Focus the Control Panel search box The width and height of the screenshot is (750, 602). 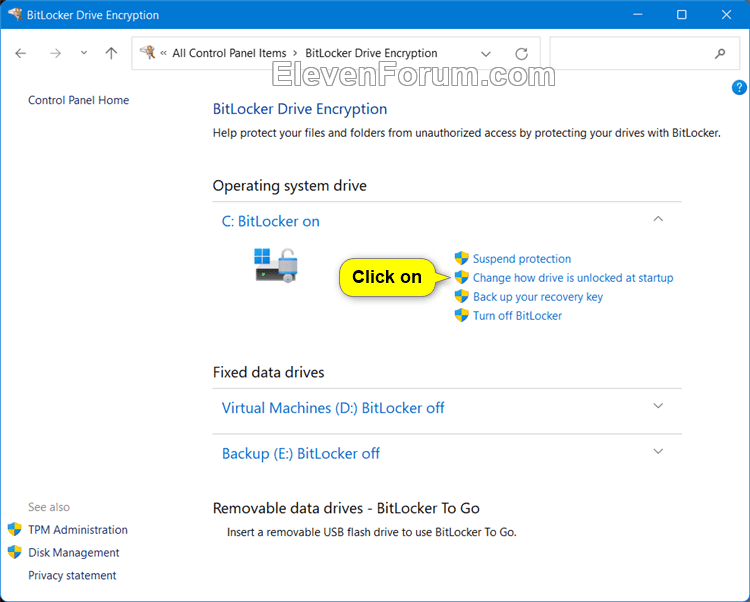pos(644,54)
